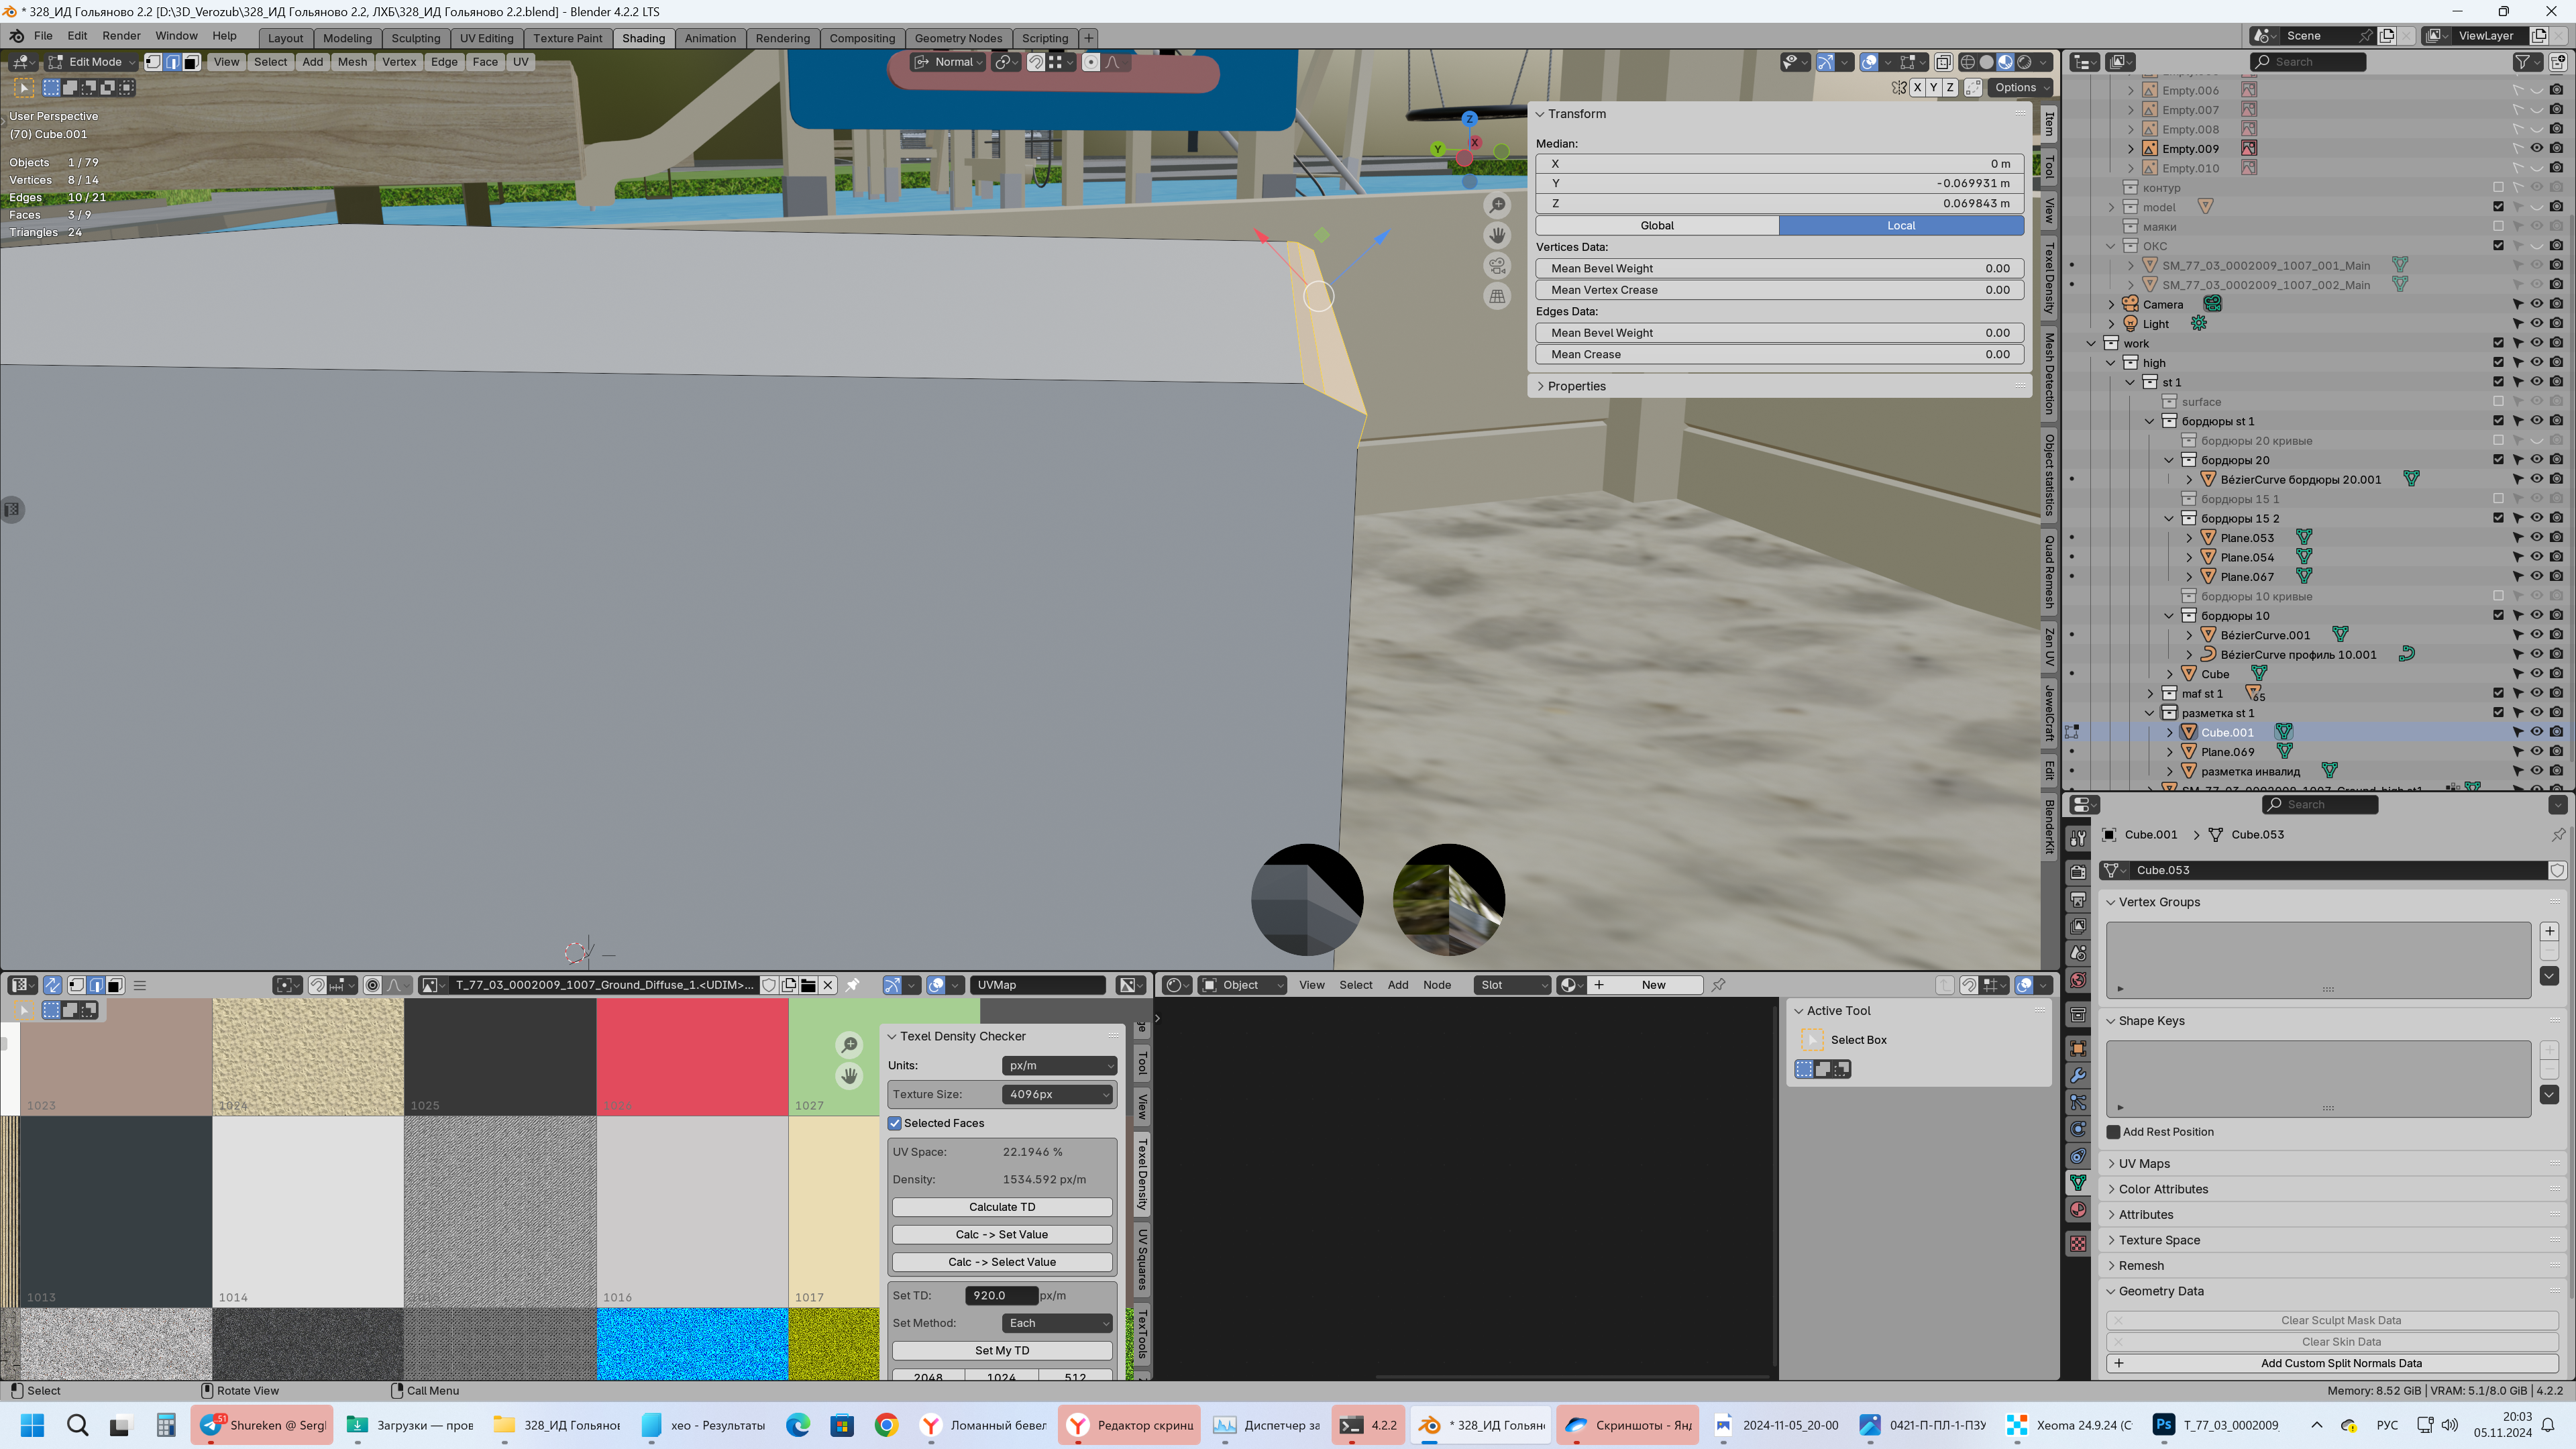Enable face select mode icon

coord(191,62)
